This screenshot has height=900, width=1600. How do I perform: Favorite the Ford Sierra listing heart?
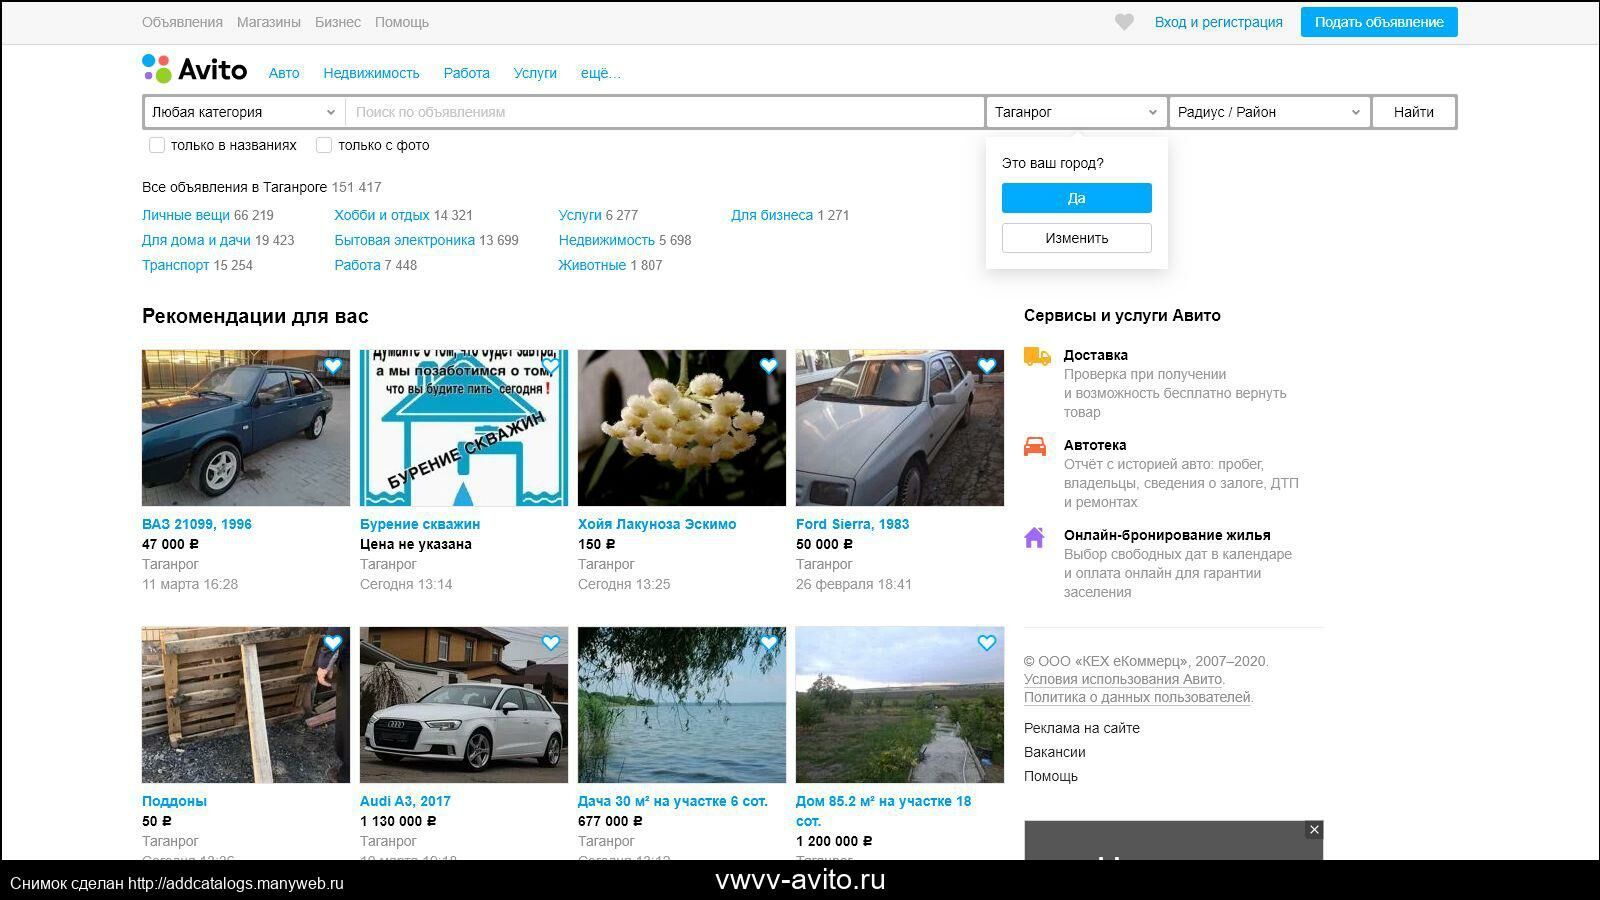click(986, 366)
